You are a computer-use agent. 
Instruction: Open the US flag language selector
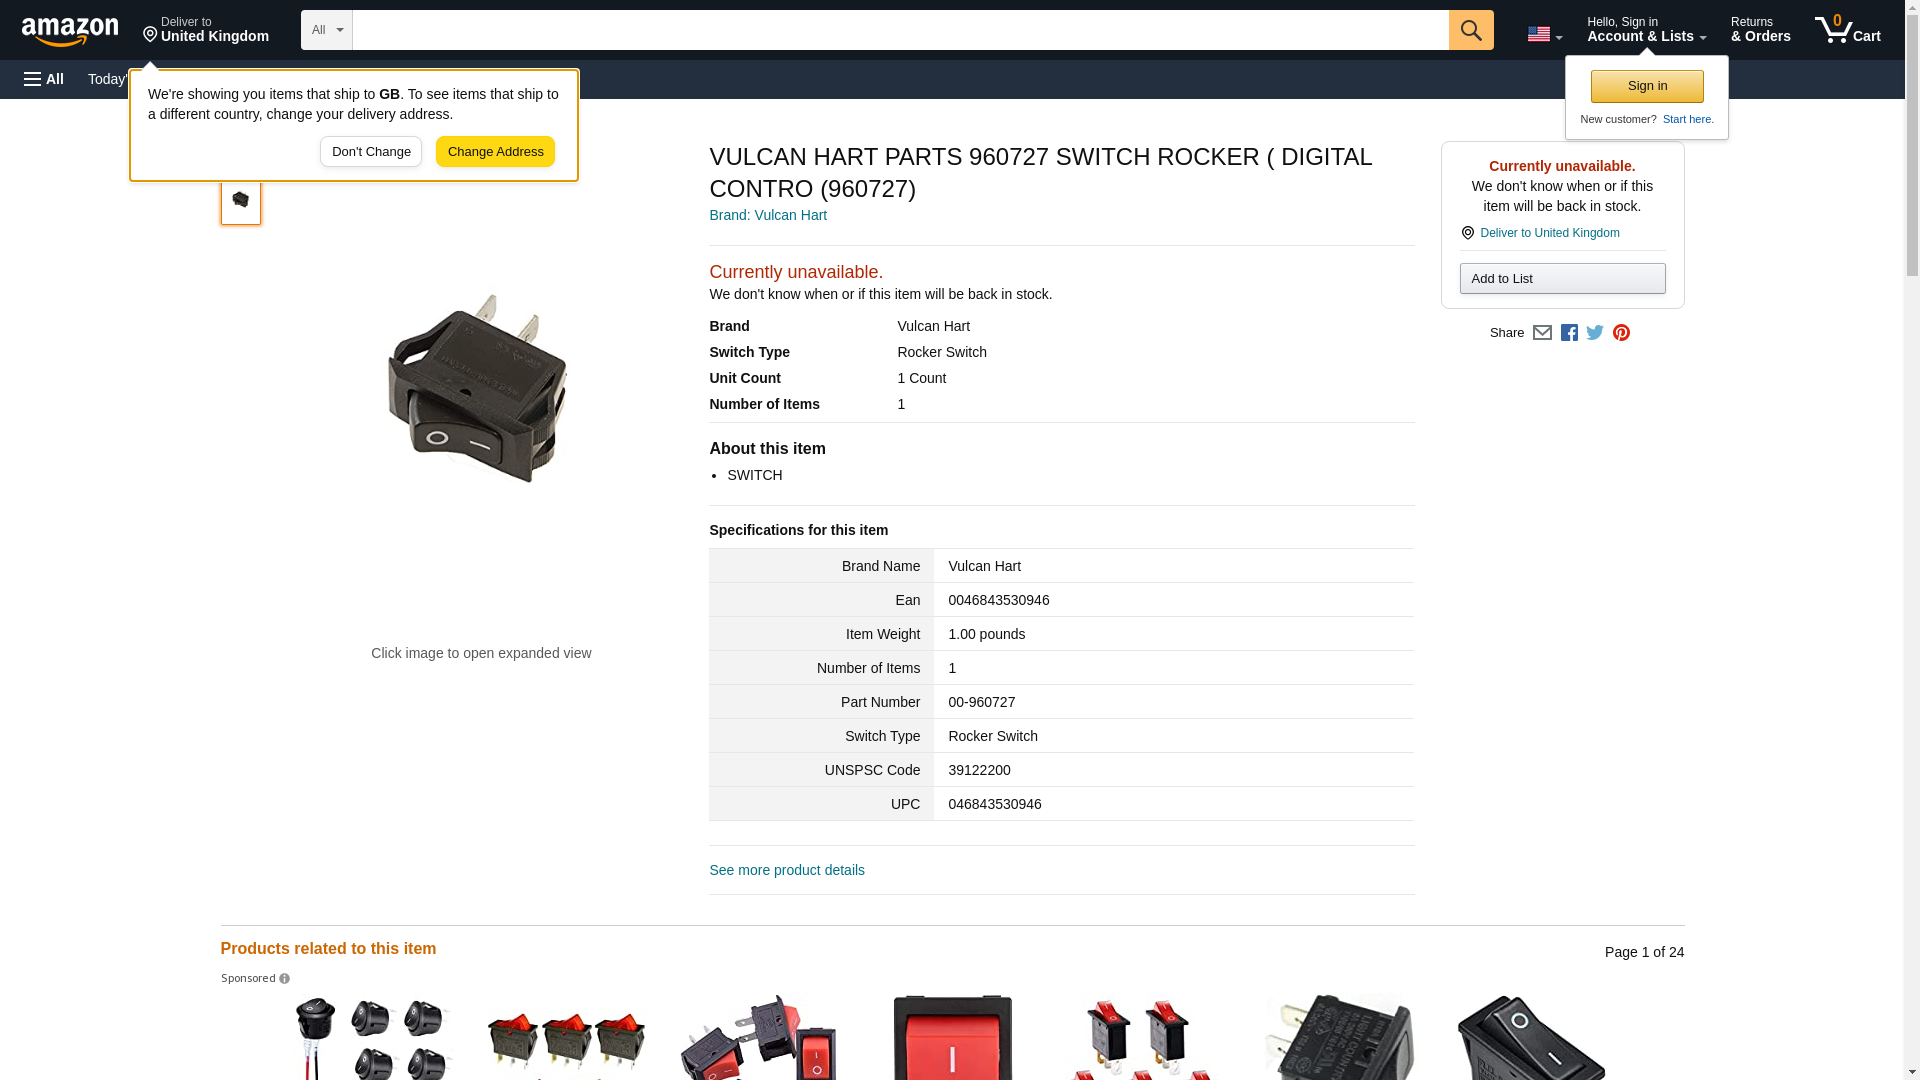click(x=1544, y=34)
